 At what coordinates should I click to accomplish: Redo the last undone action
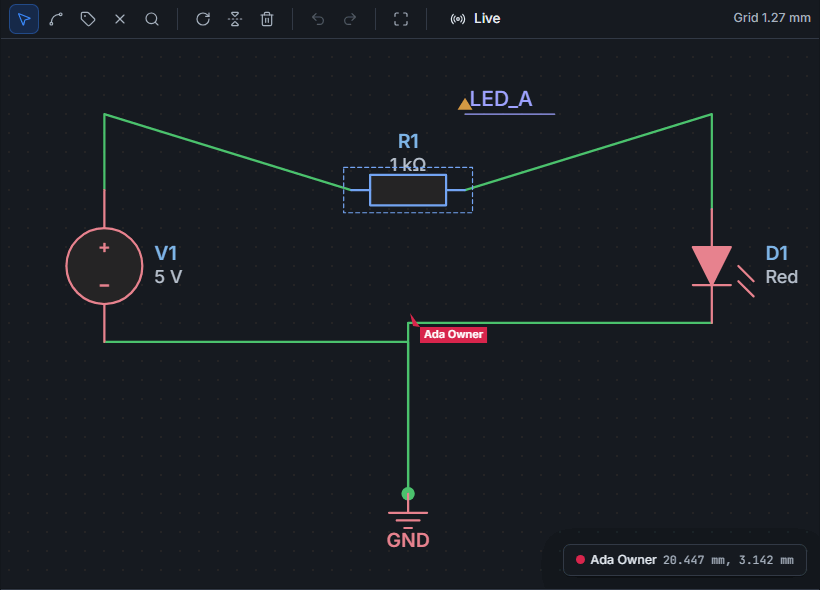click(x=350, y=19)
